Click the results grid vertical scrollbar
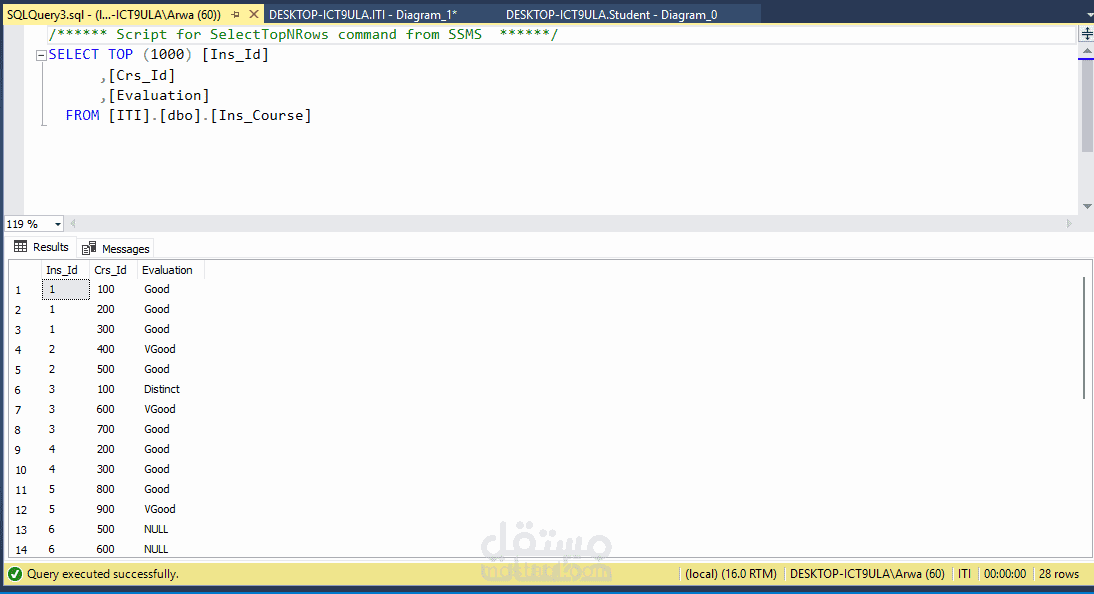1094x594 pixels. (x=1084, y=339)
